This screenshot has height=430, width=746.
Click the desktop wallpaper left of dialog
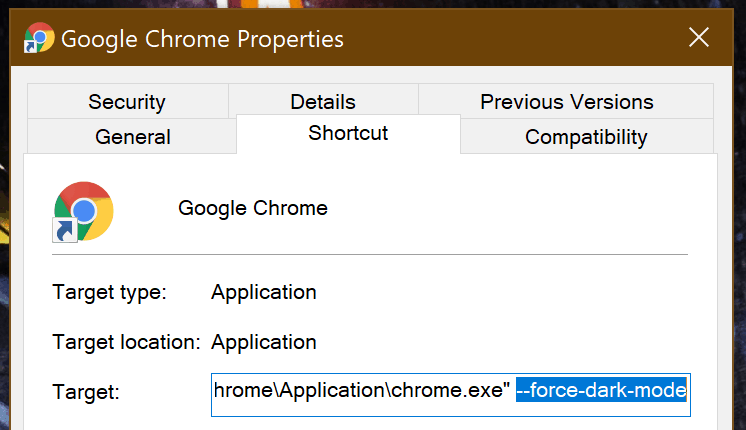[x=4, y=238]
